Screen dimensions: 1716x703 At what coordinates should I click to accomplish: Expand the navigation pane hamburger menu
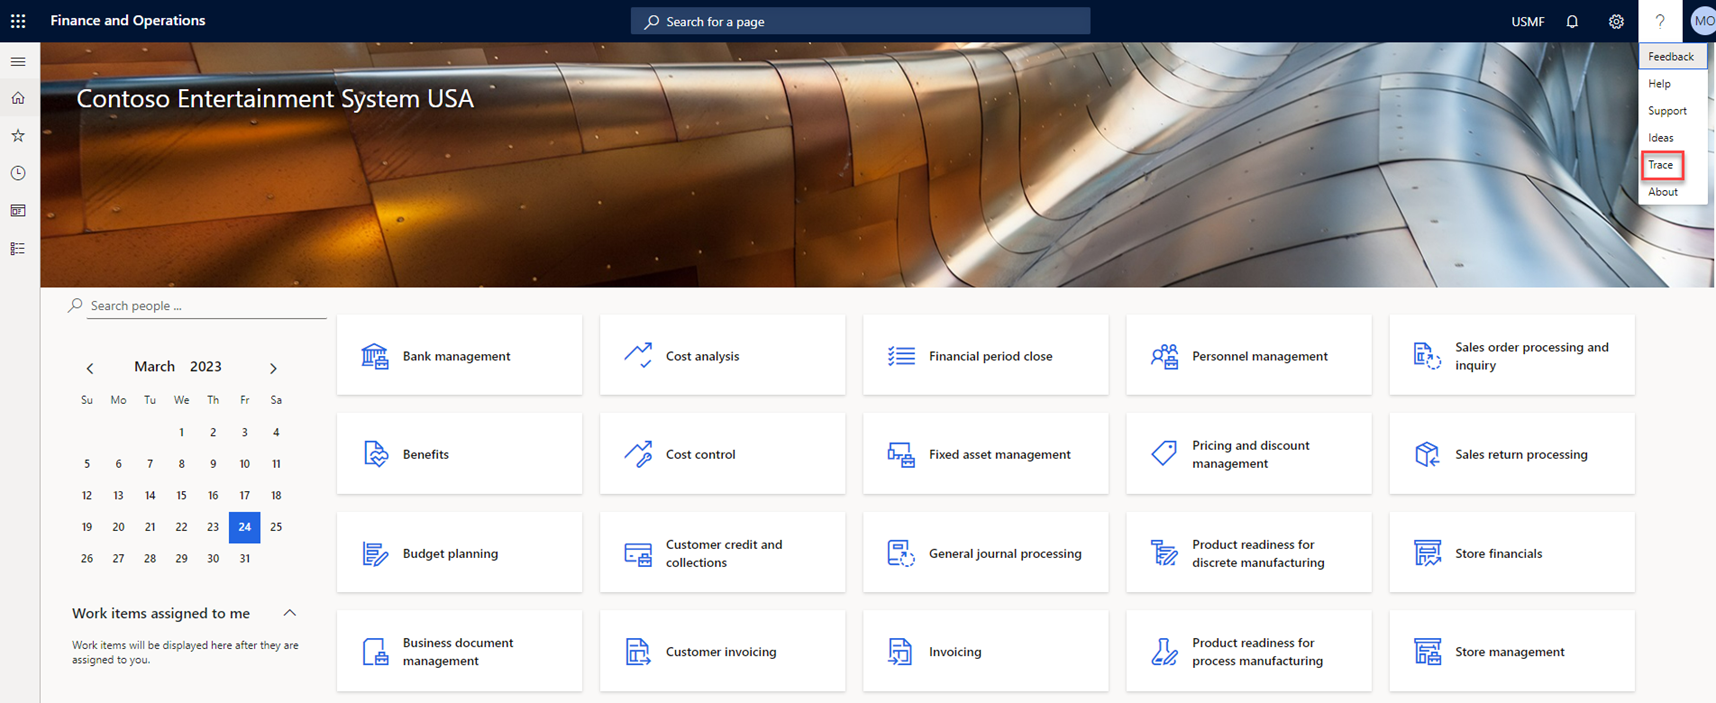pos(18,62)
